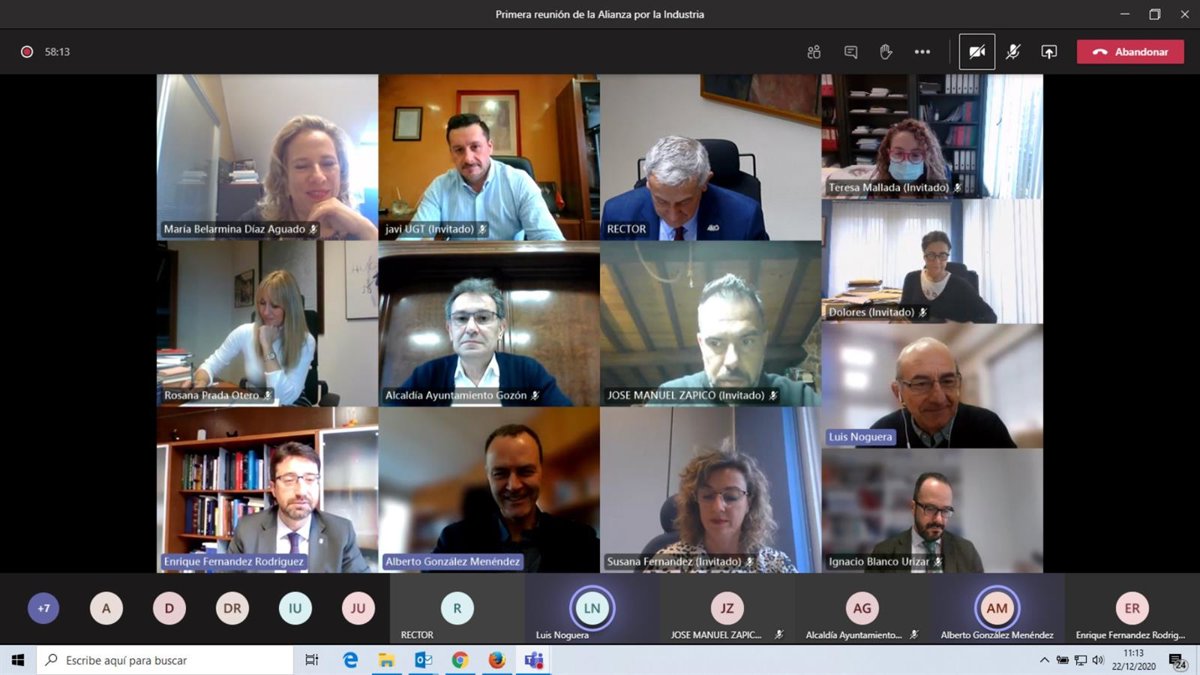Share your screen content
This screenshot has height=675, width=1200.
point(1049,52)
